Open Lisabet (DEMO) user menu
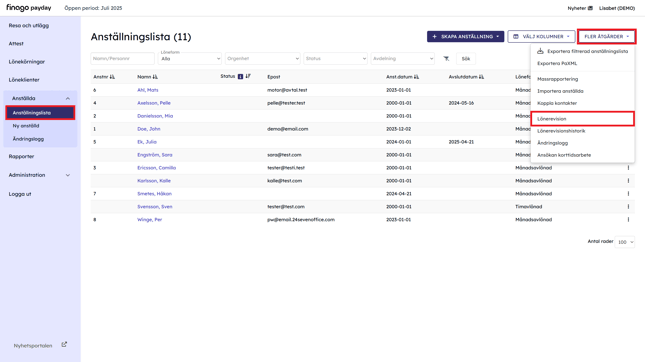Screen dimensions: 645x362 click(617, 8)
